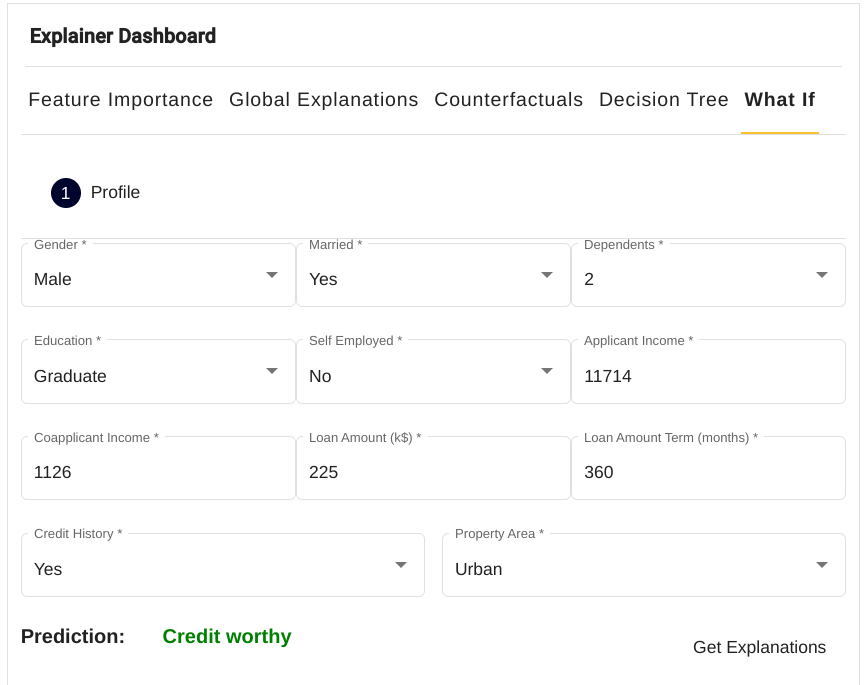
Task: Switch to Global Explanations tab
Action: (x=323, y=100)
